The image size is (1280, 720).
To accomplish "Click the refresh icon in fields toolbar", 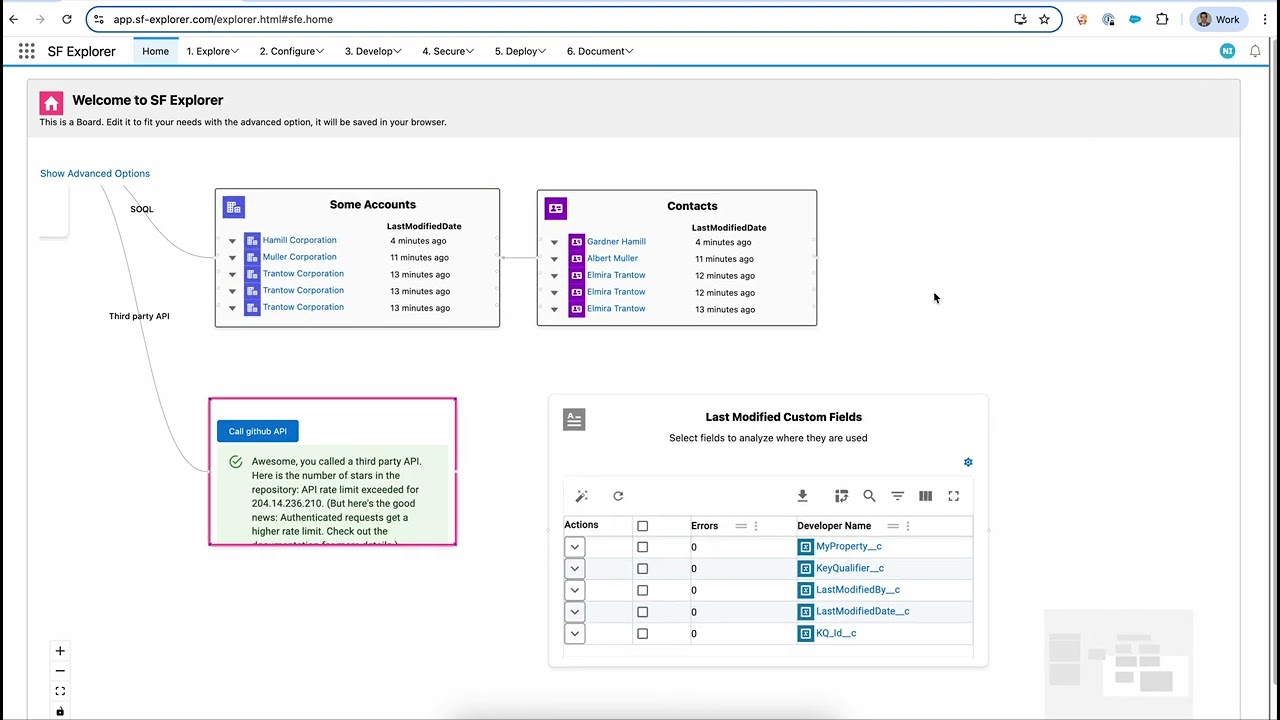I will (618, 496).
